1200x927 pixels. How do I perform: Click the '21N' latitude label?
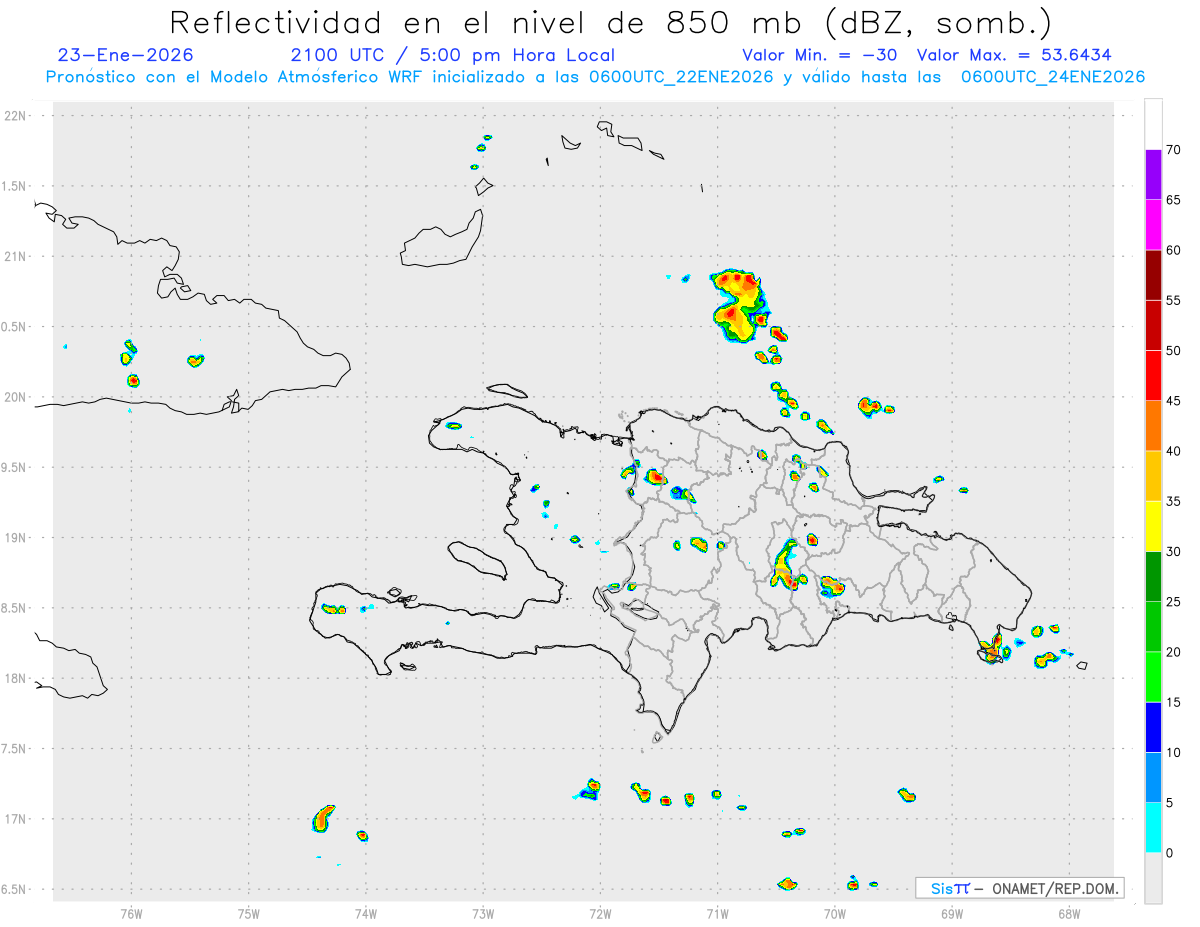point(17,257)
